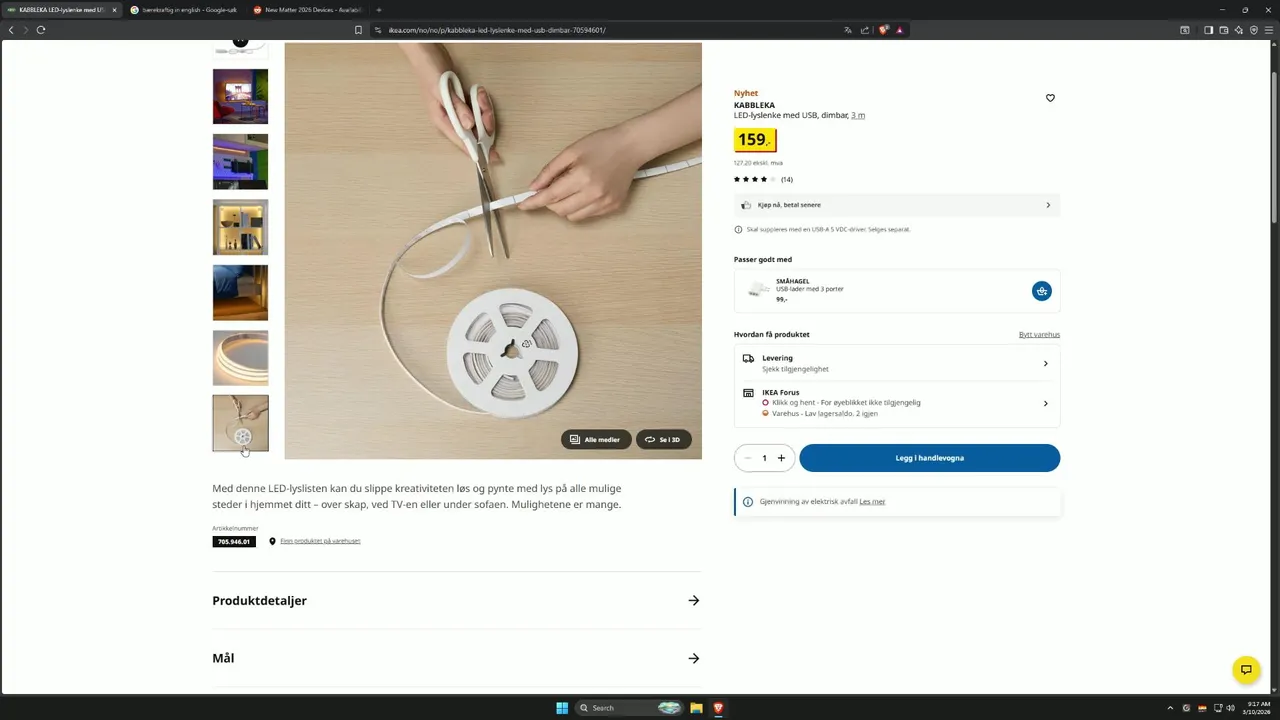Add SMÅHAGEL charger to cart with basket icon
This screenshot has height=720, width=1280.
[1042, 291]
